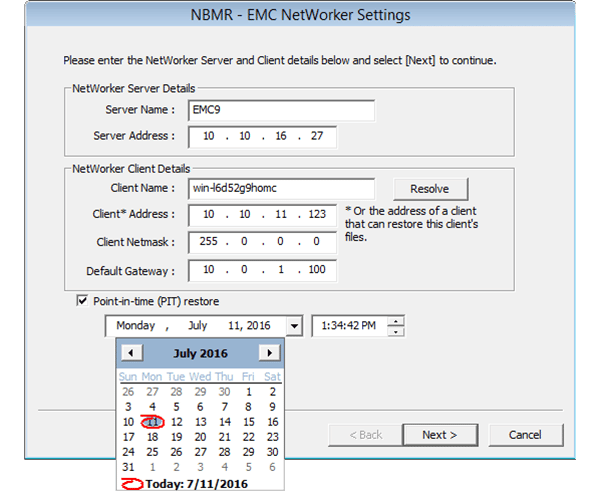Go to next month in calendar
The height and width of the screenshot is (498, 600).
(269, 353)
